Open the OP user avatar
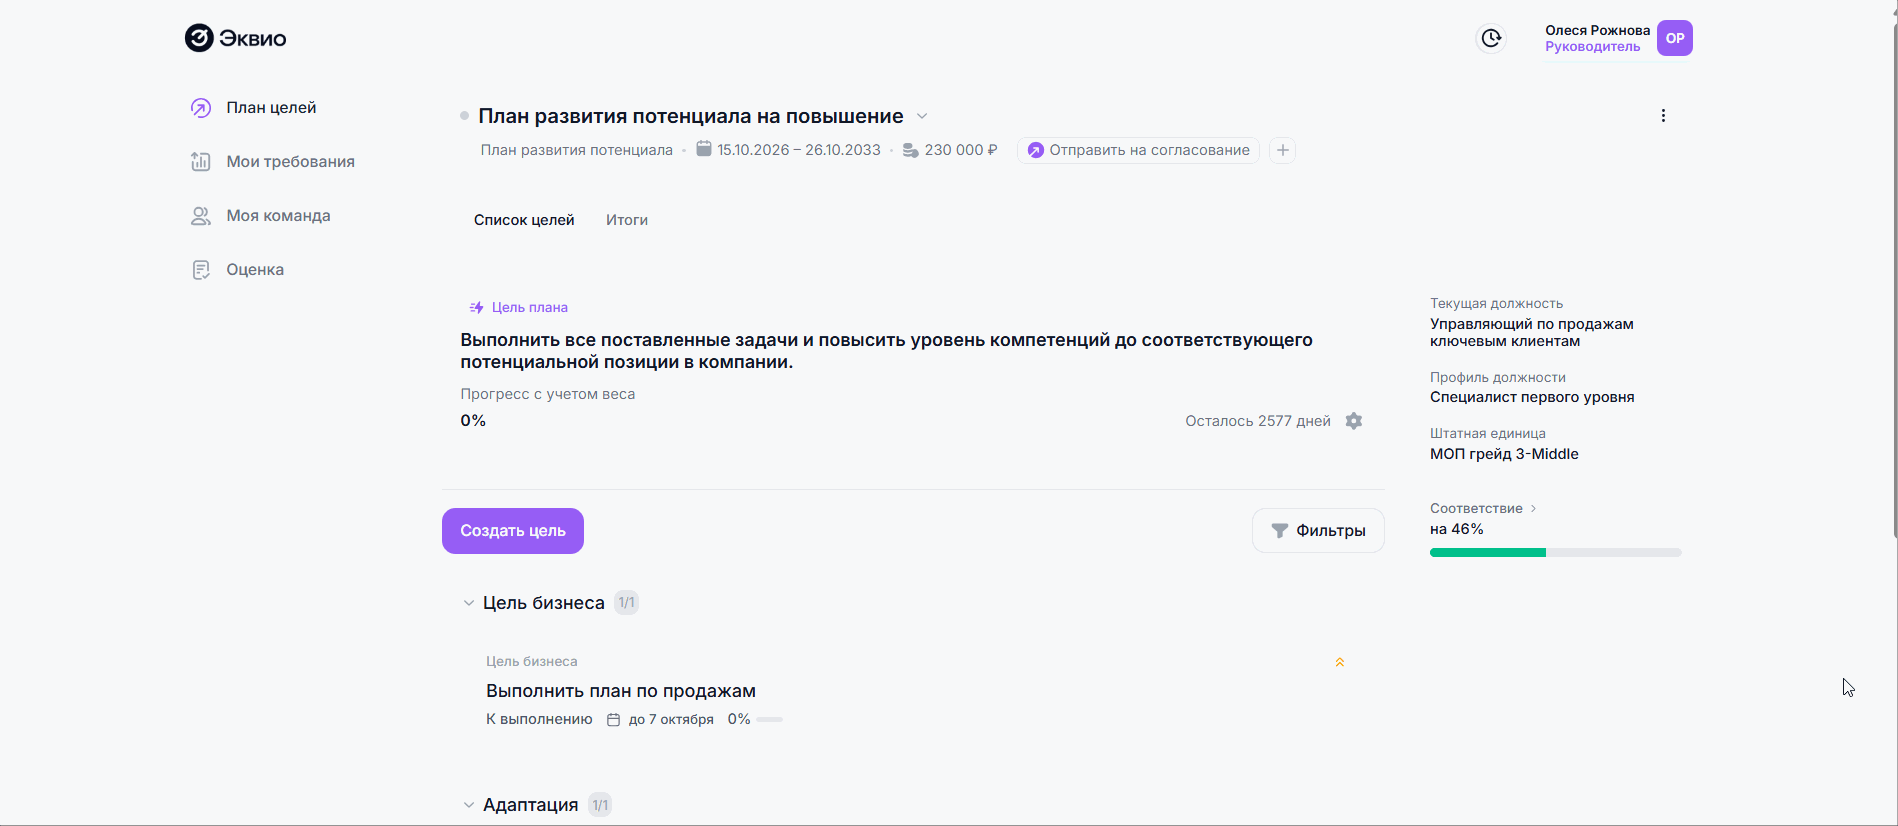Image resolution: width=1898 pixels, height=826 pixels. [1675, 38]
